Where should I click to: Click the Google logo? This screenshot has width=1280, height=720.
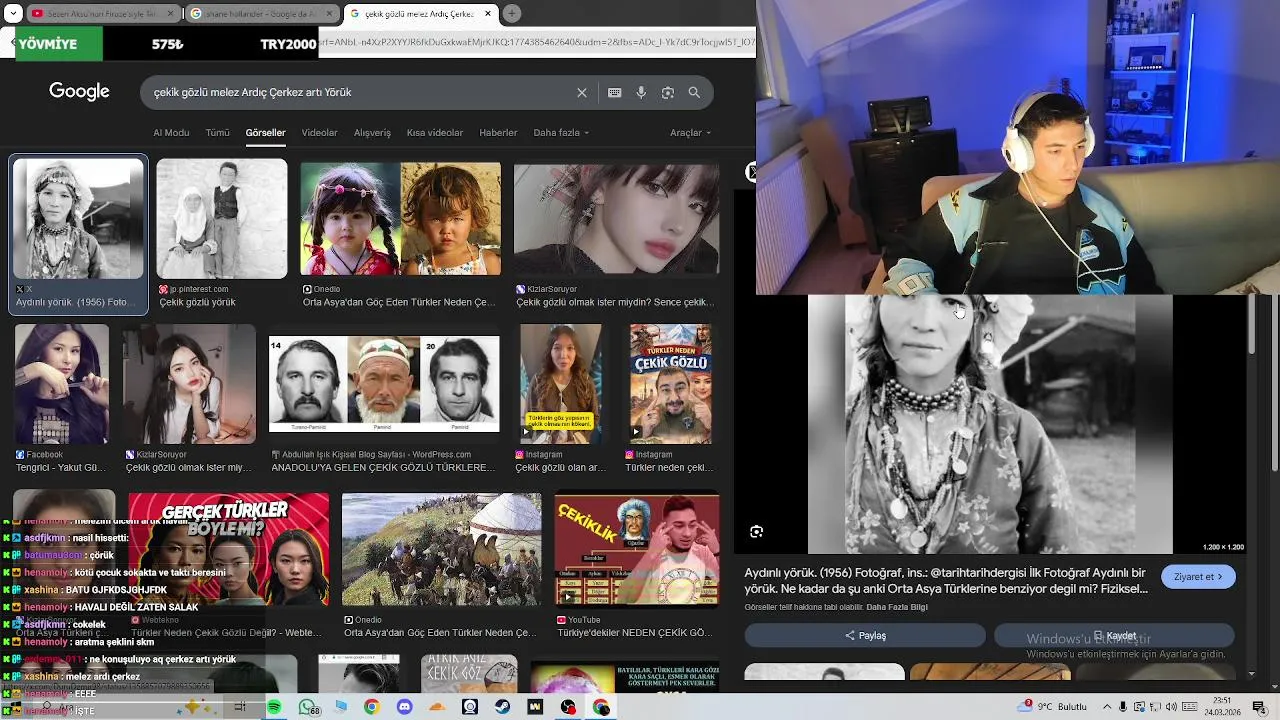coord(79,92)
